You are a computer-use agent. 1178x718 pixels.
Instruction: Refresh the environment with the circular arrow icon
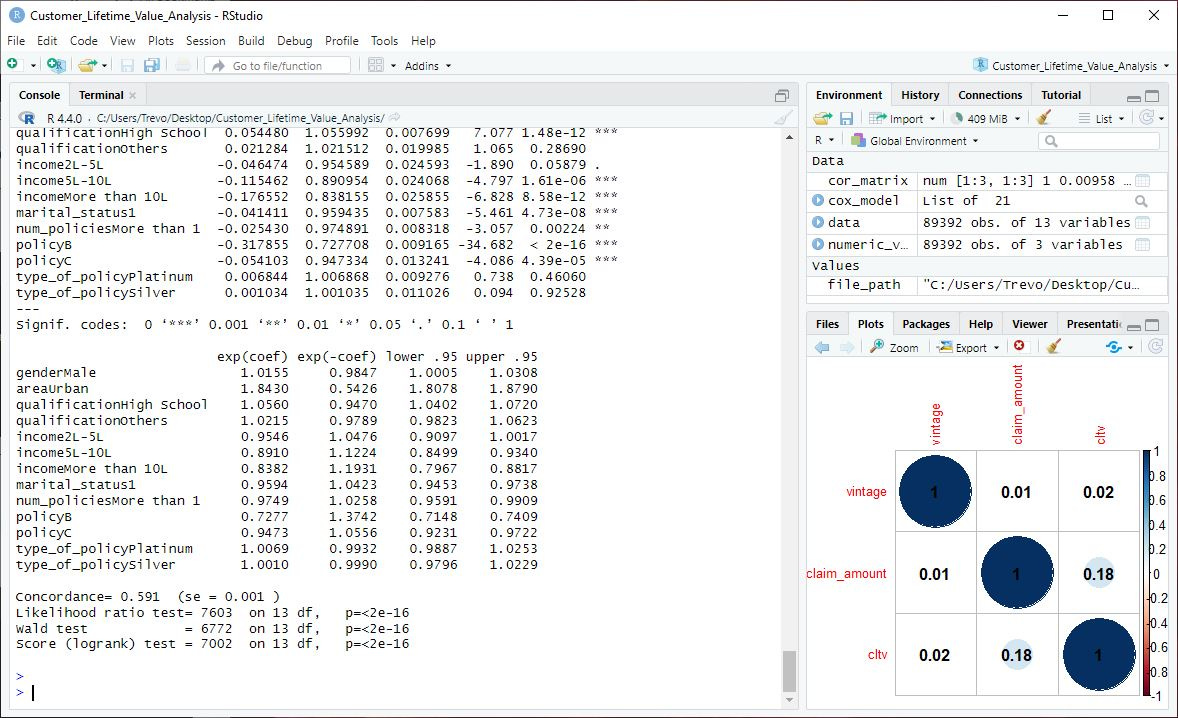pyautogui.click(x=1146, y=117)
